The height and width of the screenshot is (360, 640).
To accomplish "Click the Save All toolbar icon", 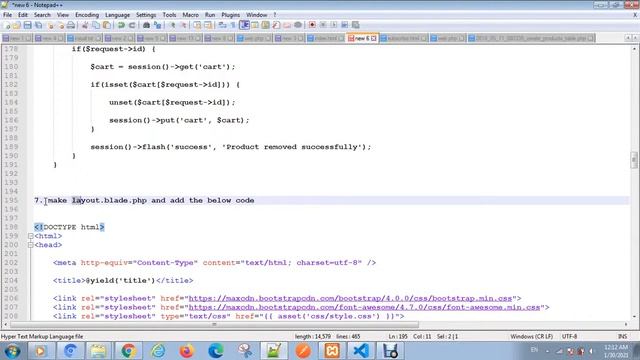I will click(38, 25).
